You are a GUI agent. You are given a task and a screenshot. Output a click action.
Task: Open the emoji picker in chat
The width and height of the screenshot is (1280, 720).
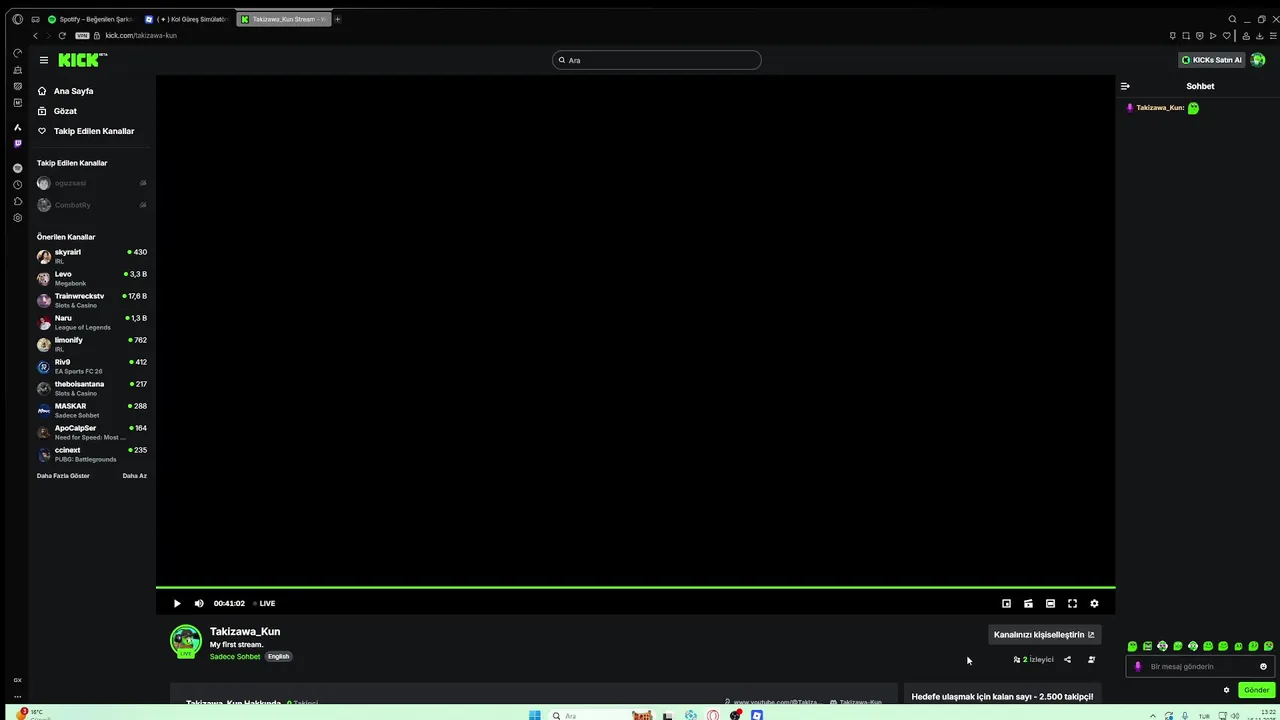coord(1263,666)
